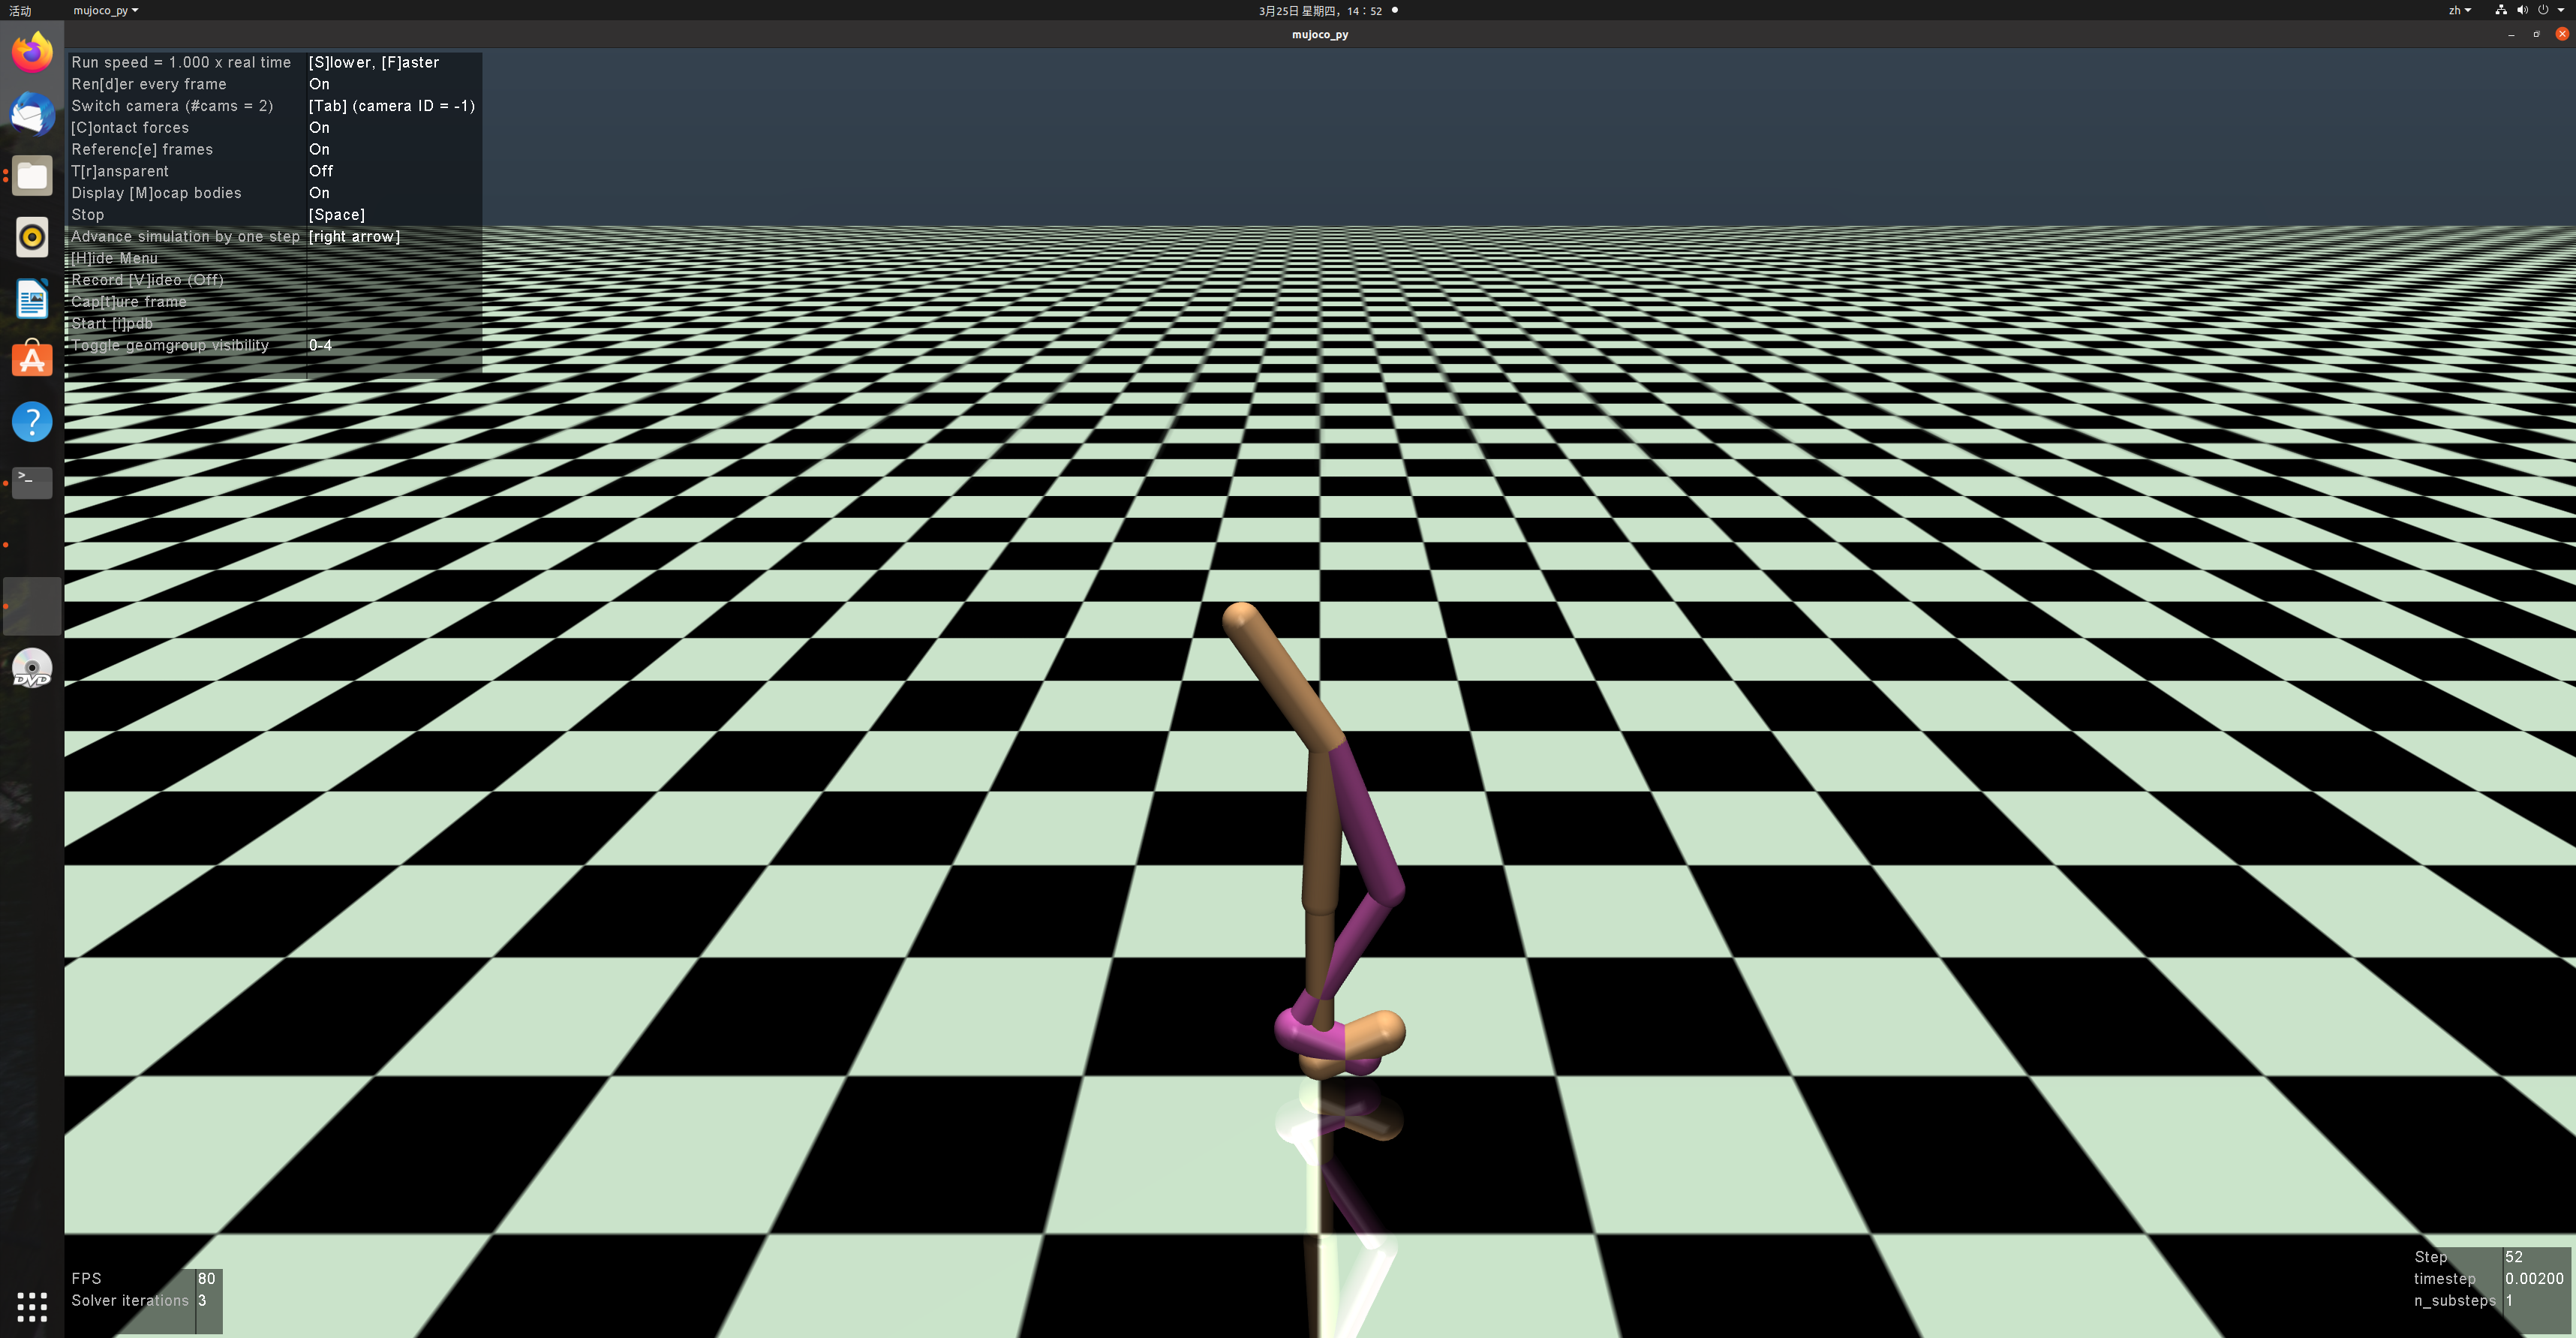This screenshot has height=1338, width=2576.
Task: Show Applications grid button
Action: coord(32,1306)
